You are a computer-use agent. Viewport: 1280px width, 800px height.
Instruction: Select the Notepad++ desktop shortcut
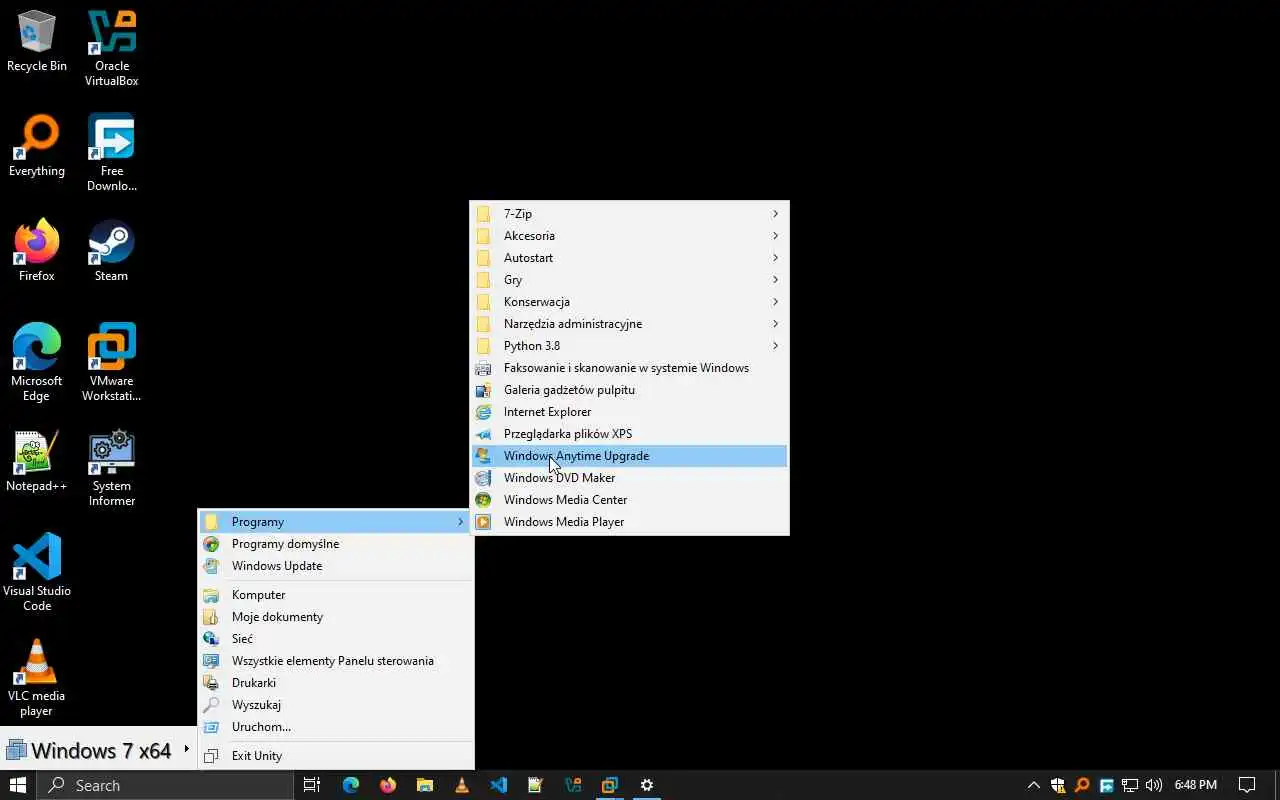(x=37, y=462)
